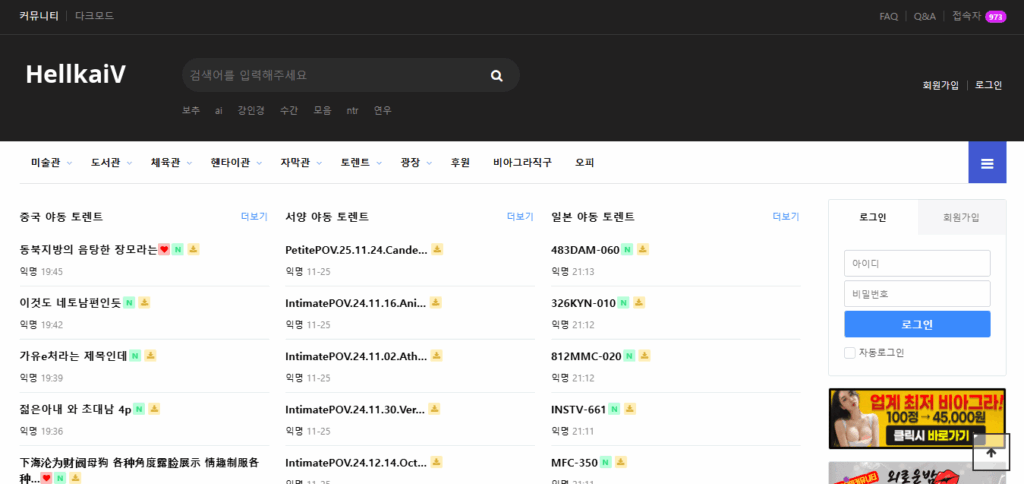Expand the 토렌트 navigation dropdown

pos(360,162)
